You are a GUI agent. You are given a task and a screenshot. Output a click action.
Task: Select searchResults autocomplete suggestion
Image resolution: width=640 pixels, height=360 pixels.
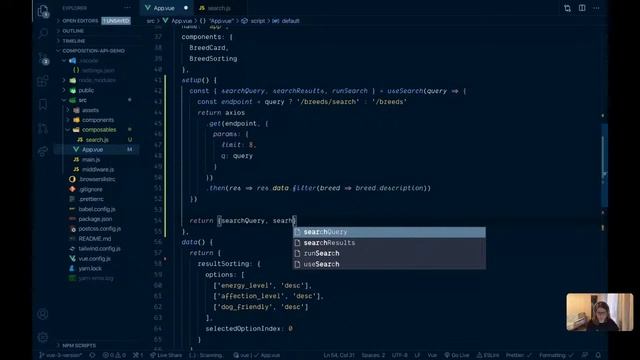point(389,242)
